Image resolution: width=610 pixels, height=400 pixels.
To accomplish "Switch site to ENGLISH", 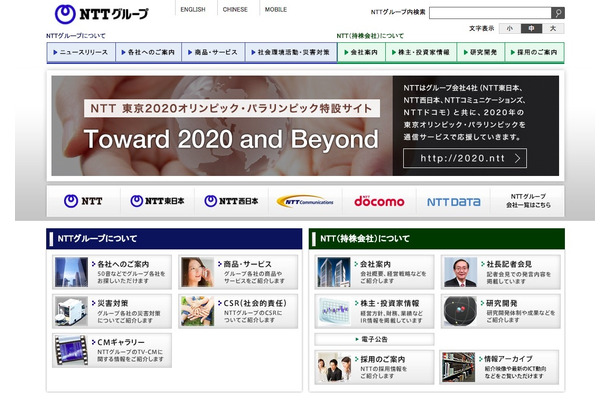I will point(193,9).
